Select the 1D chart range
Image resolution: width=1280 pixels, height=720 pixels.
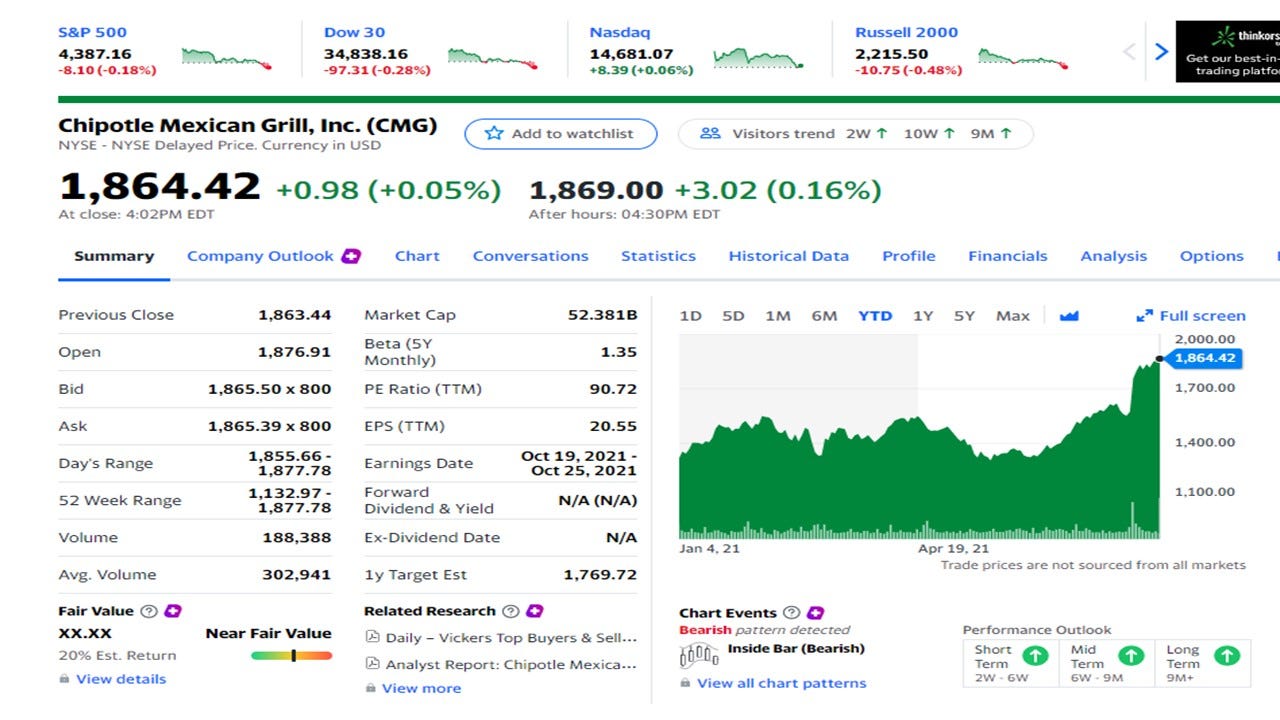point(690,316)
